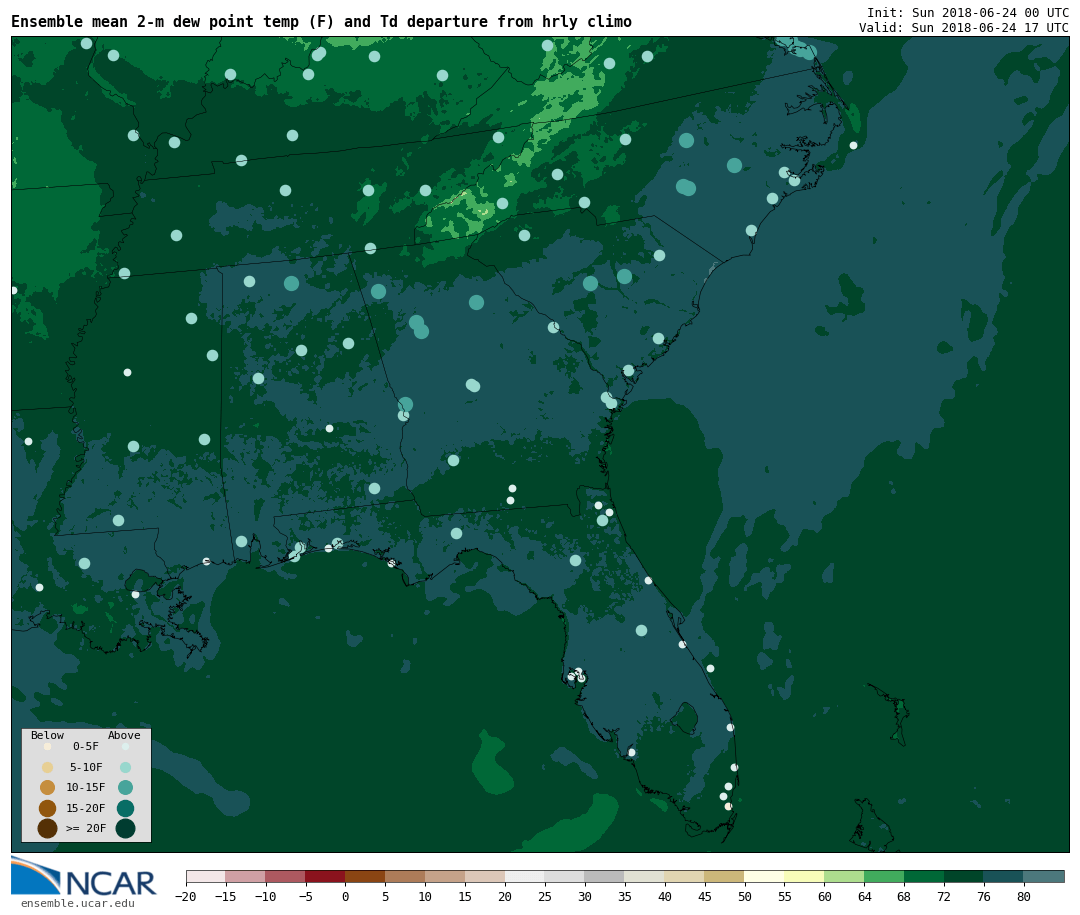Pick the colorbar swatch between 64 and 68
1080x915 pixels.
click(885, 877)
